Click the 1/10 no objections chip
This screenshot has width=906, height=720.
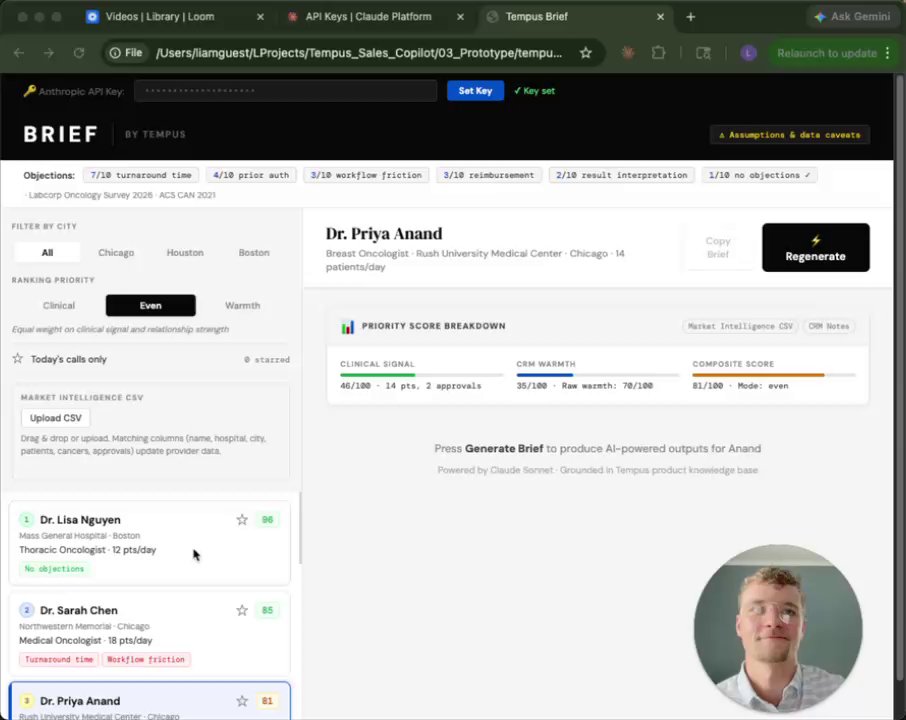point(759,175)
